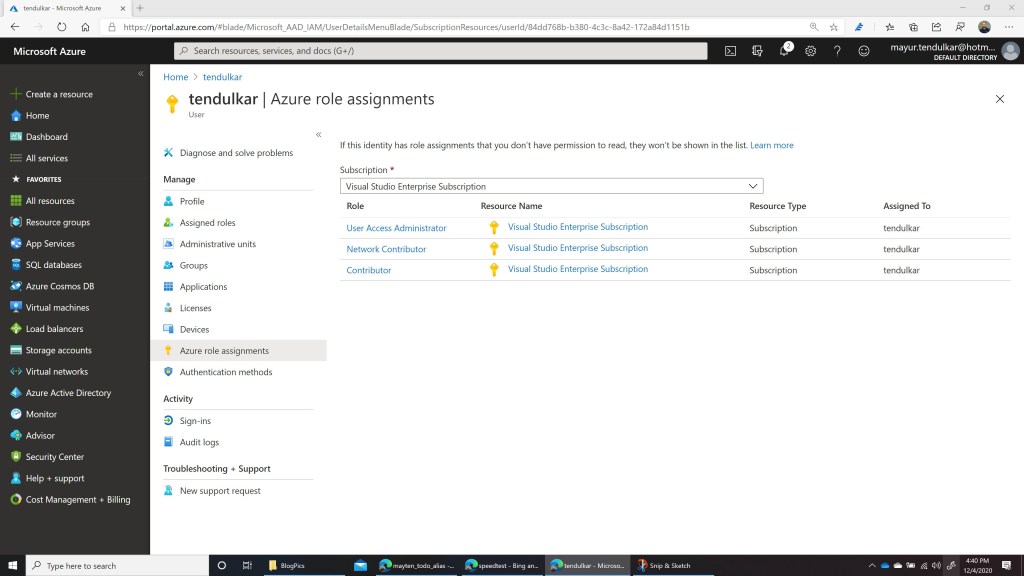Image resolution: width=1024 pixels, height=576 pixels.
Task: Click the feedback smiley icon
Action: click(x=864, y=51)
